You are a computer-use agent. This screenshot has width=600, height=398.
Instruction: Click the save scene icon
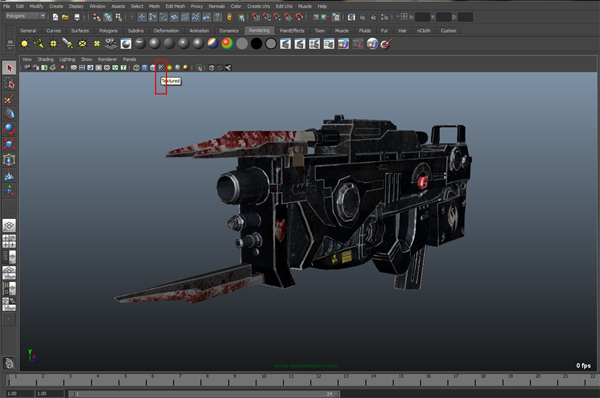point(77,17)
